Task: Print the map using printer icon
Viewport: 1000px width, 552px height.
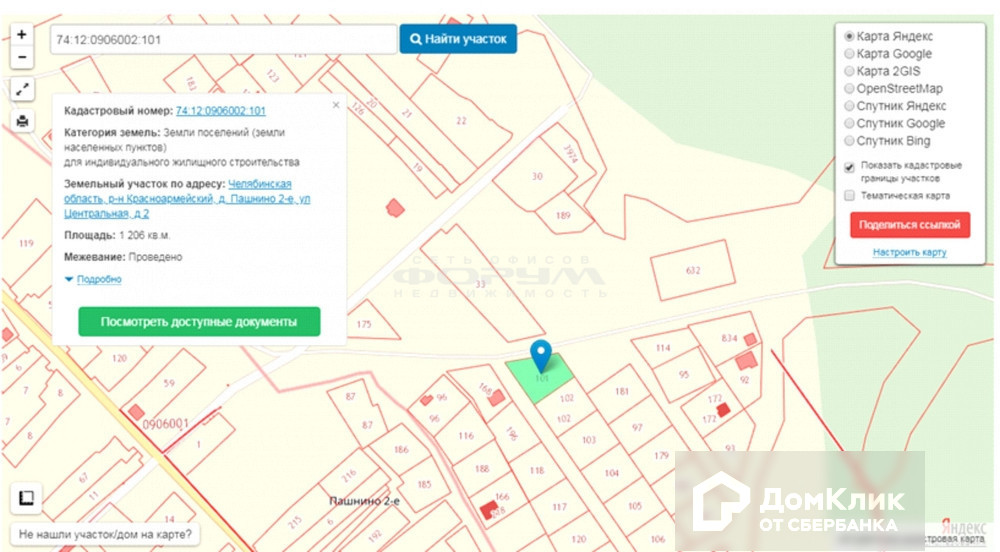Action: click(x=22, y=121)
